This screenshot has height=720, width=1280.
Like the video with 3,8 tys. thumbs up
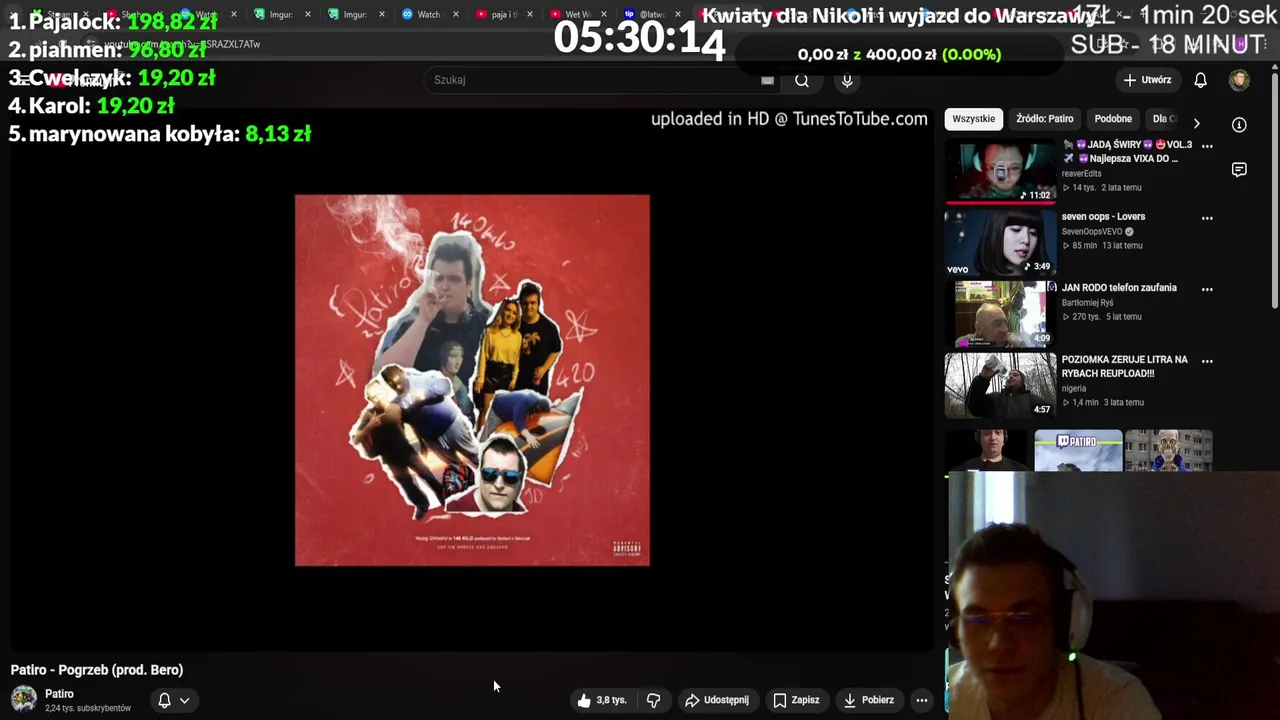[601, 700]
